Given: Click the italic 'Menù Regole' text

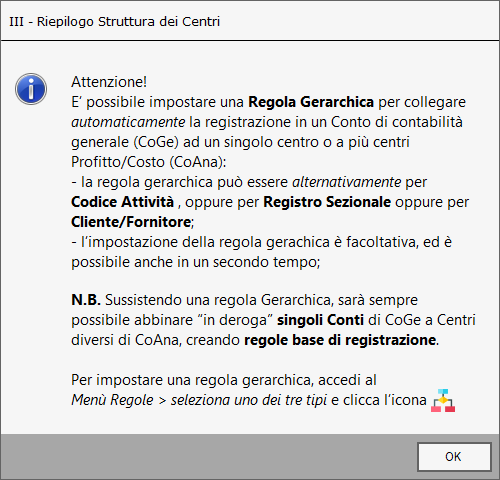Looking at the screenshot, I should pos(112,400).
